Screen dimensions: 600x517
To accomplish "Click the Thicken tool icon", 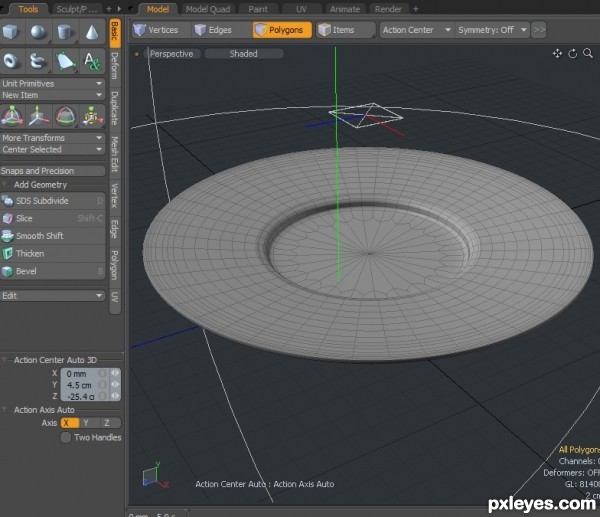I will 7,254.
